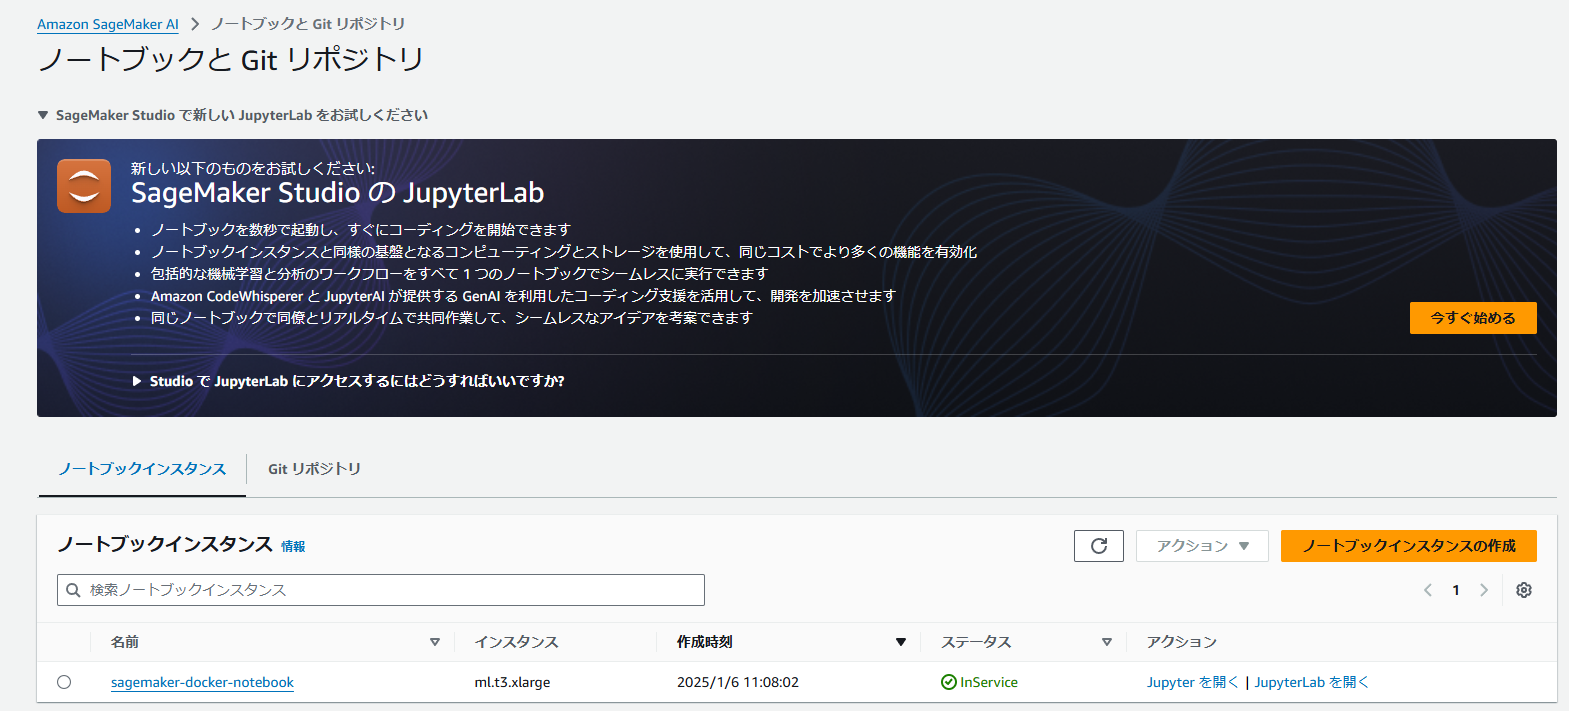This screenshot has width=1569, height=711.
Task: Click page number 1 in pagination
Action: coord(1456,590)
